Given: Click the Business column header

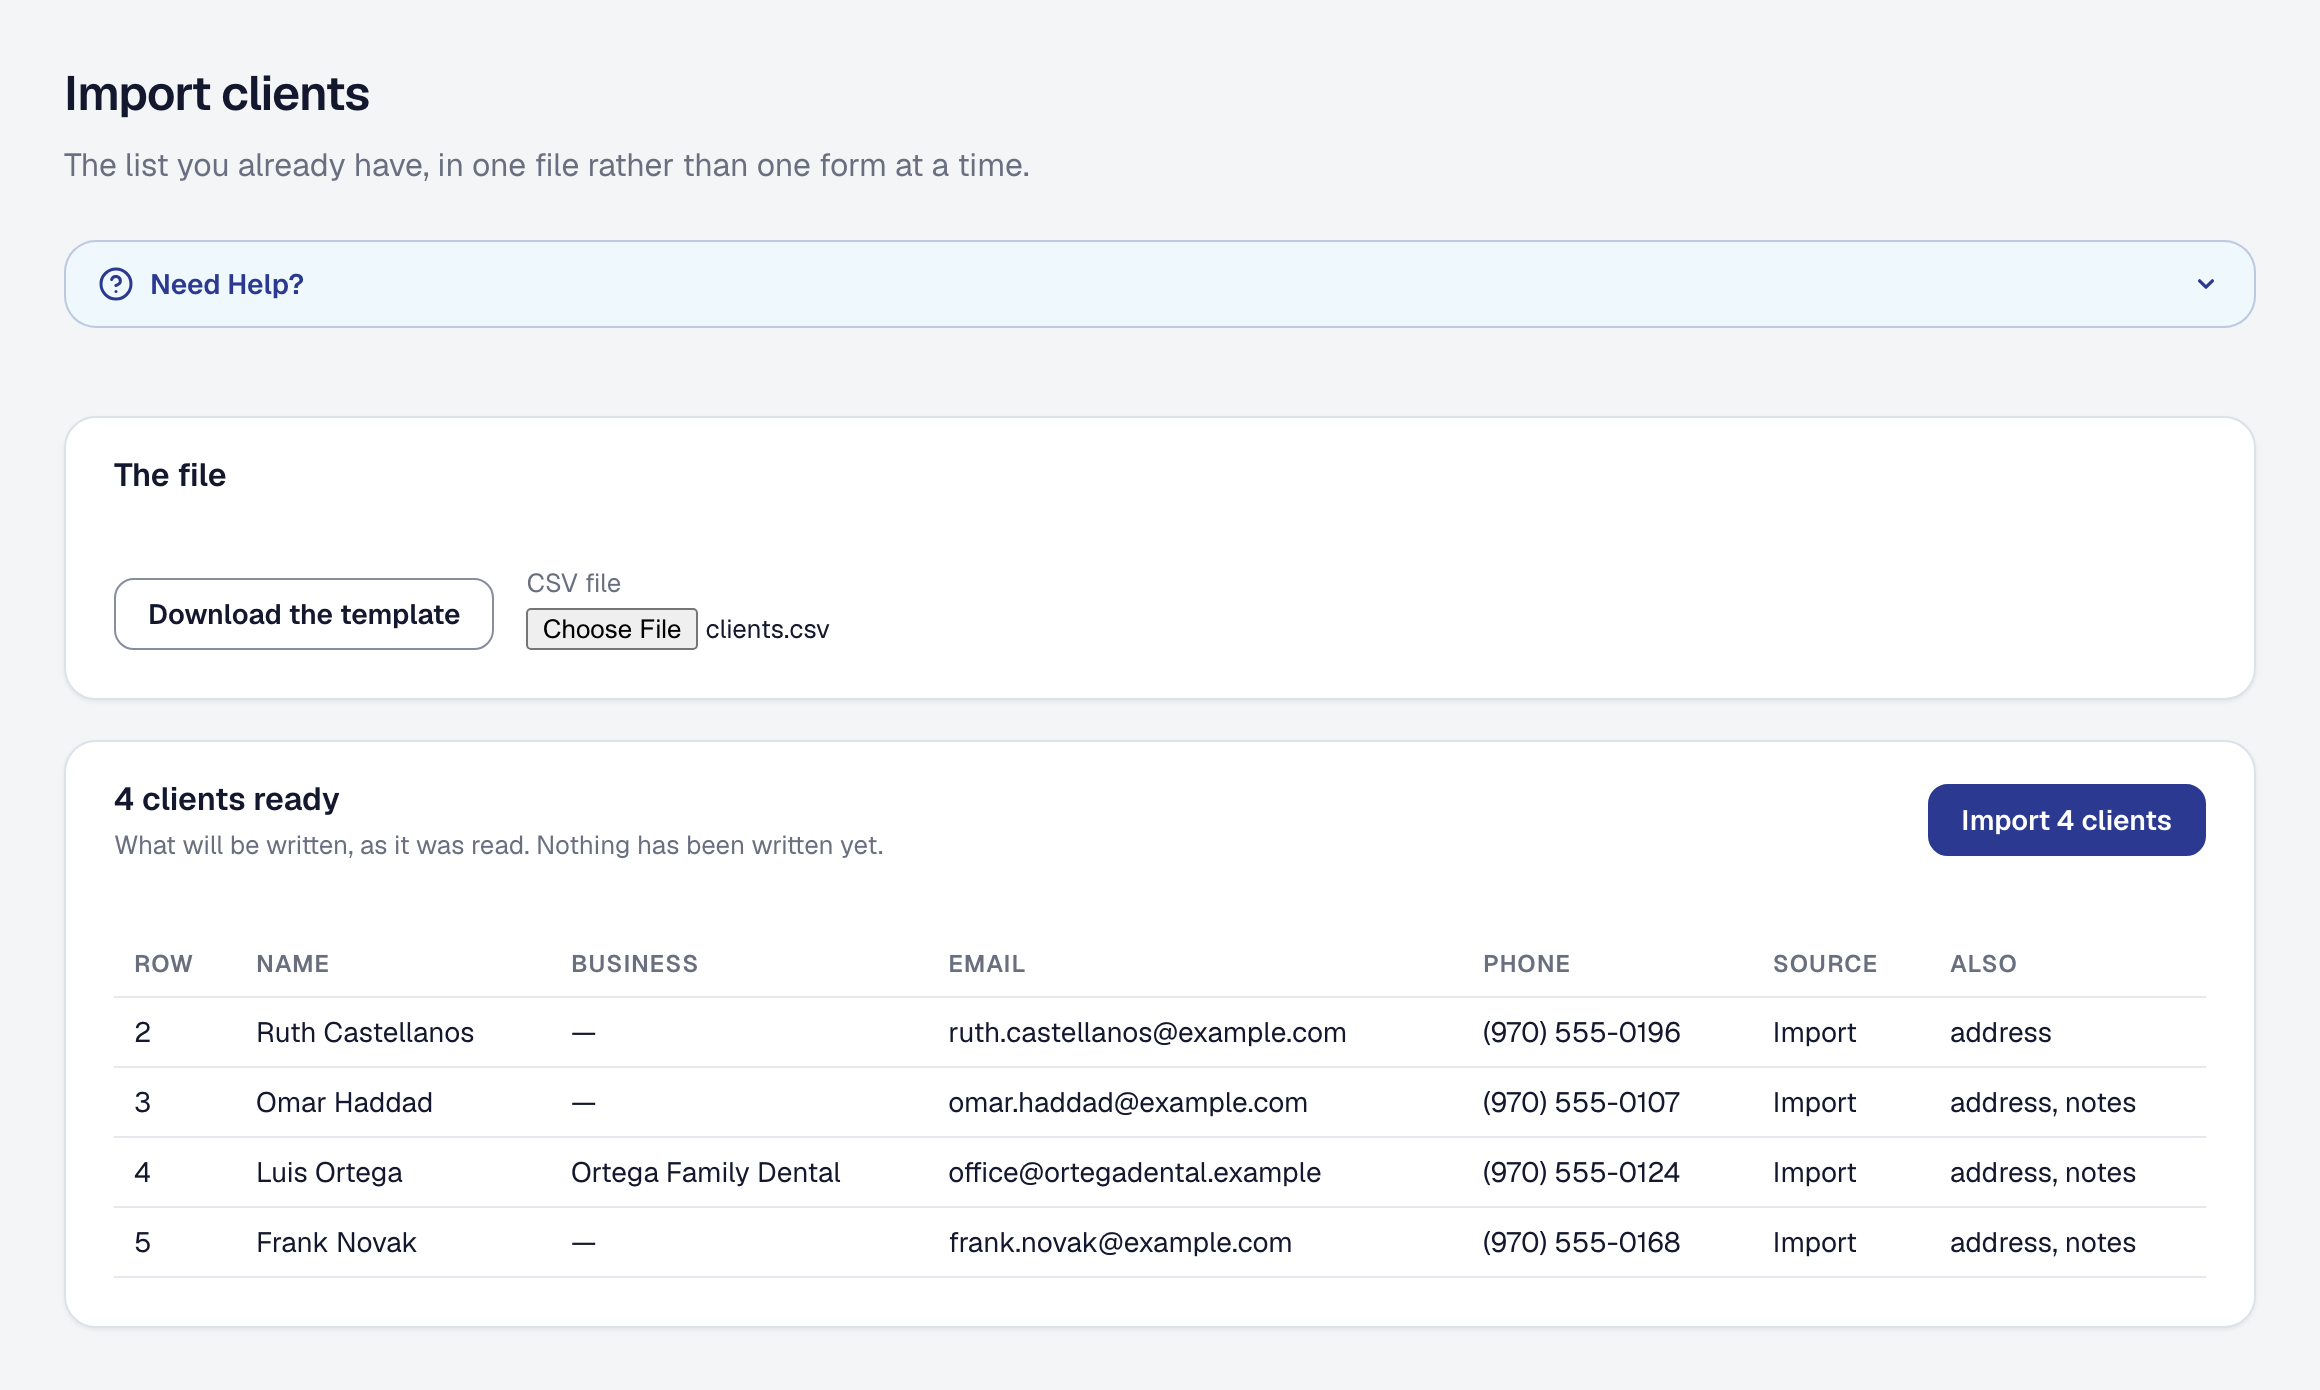Looking at the screenshot, I should coord(634,964).
